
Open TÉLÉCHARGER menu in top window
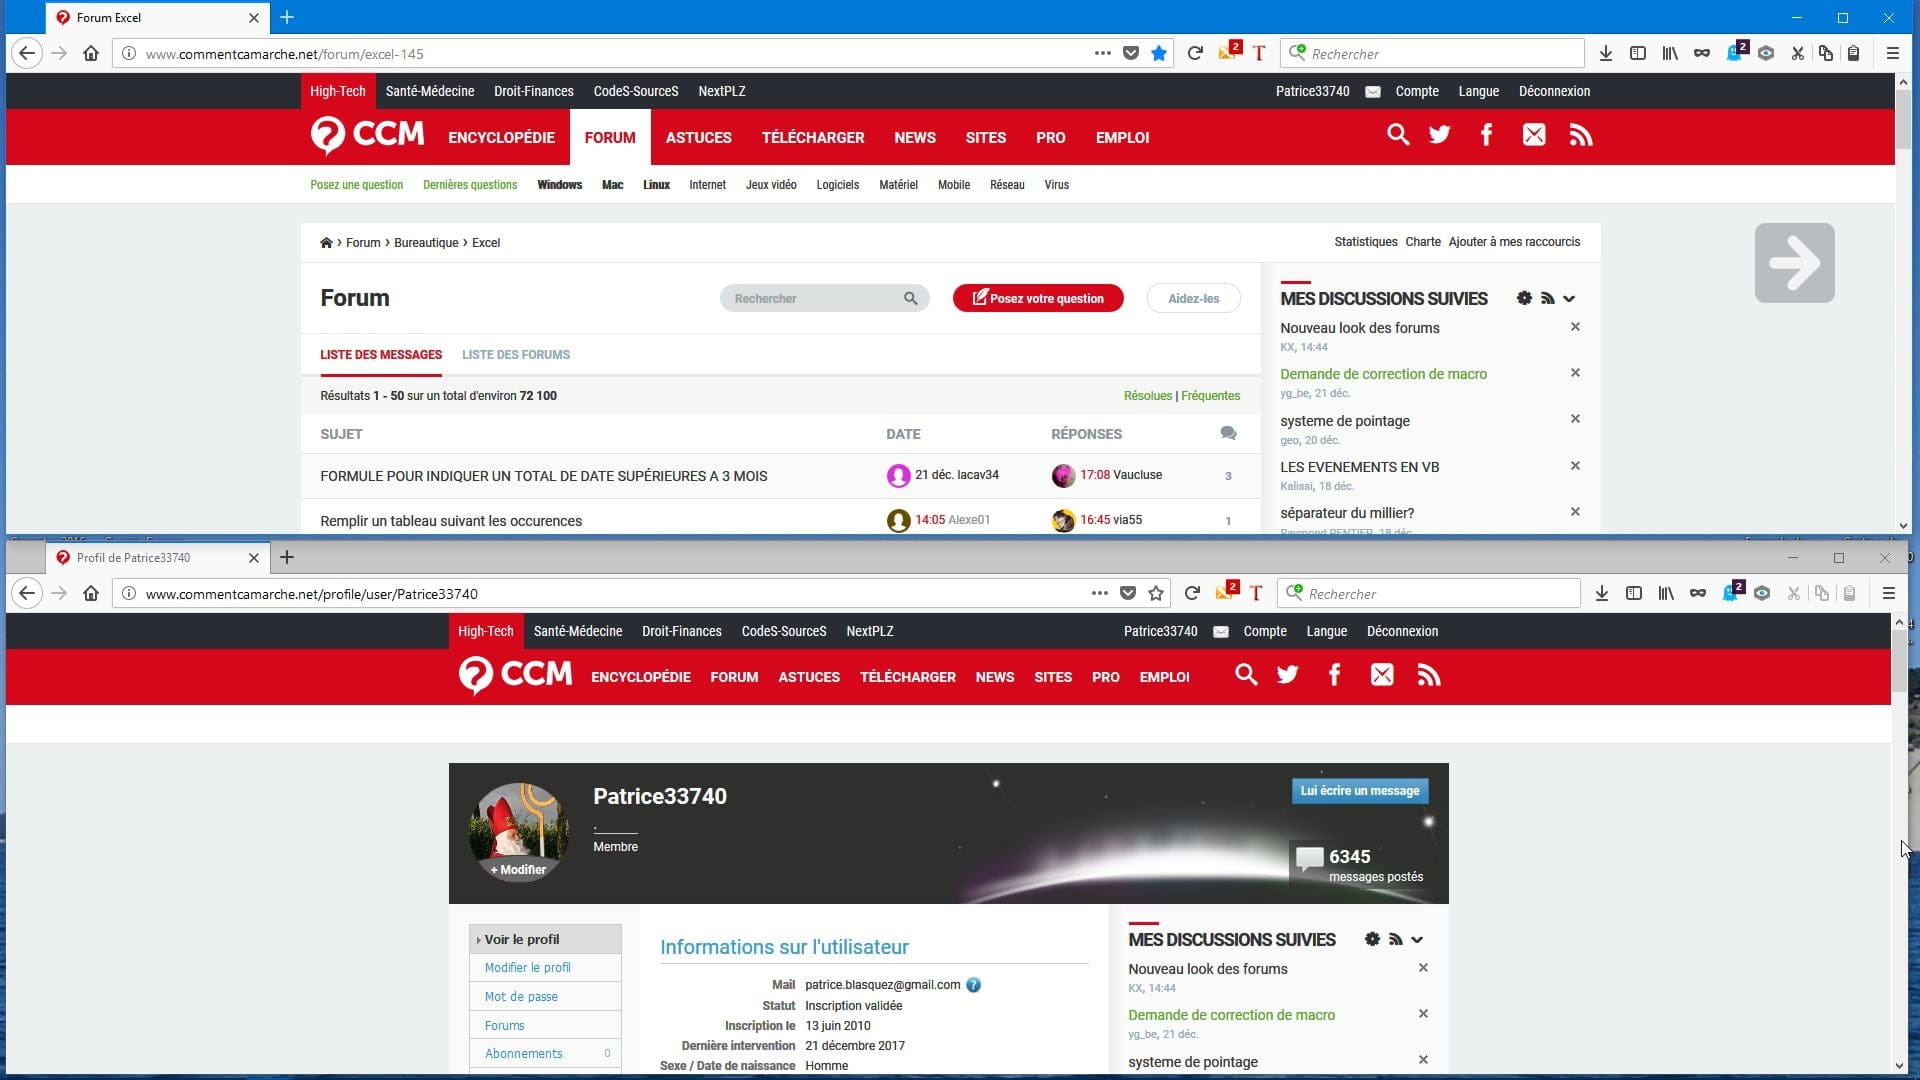tap(813, 137)
